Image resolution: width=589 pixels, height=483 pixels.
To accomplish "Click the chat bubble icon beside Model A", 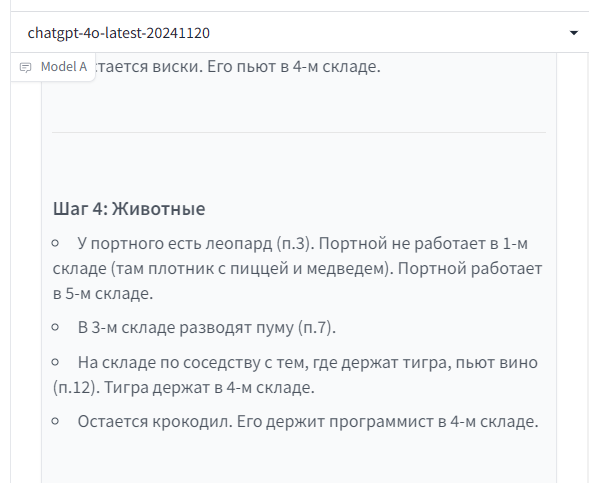I will (25, 68).
